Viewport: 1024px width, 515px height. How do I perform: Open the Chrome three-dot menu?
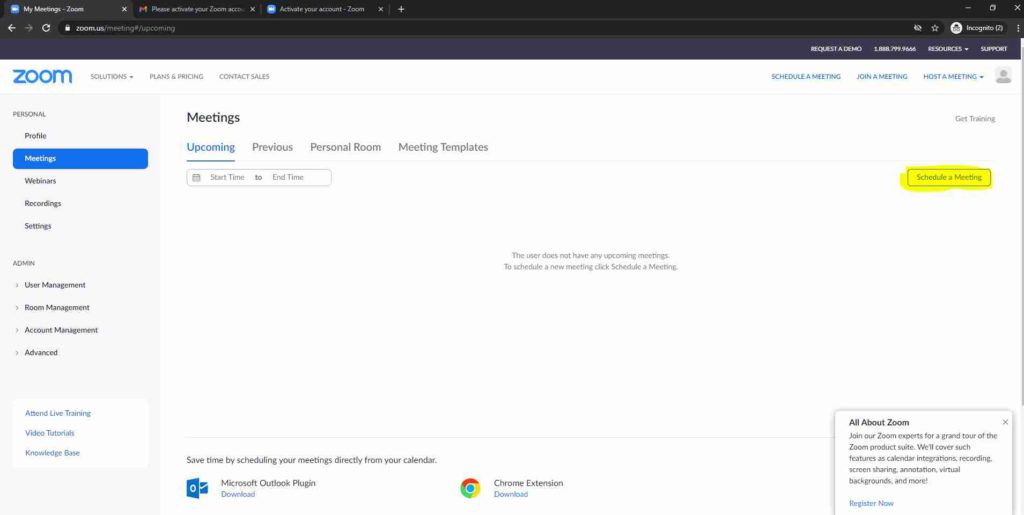[x=1017, y=28]
